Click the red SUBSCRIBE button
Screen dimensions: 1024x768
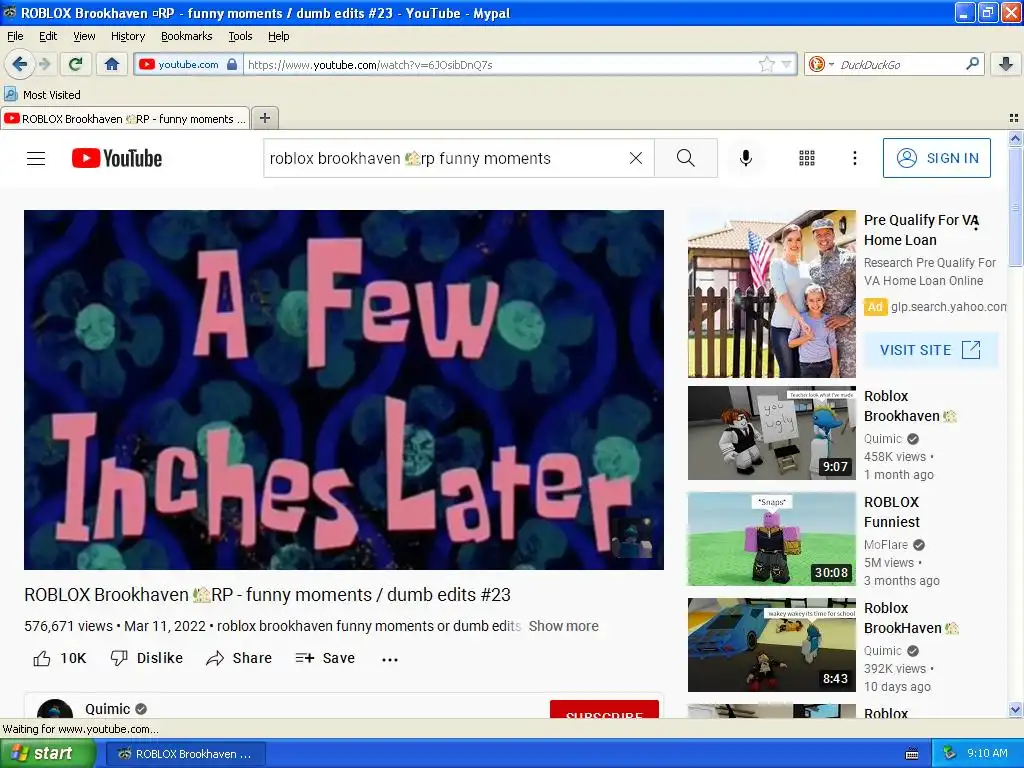coord(604,710)
